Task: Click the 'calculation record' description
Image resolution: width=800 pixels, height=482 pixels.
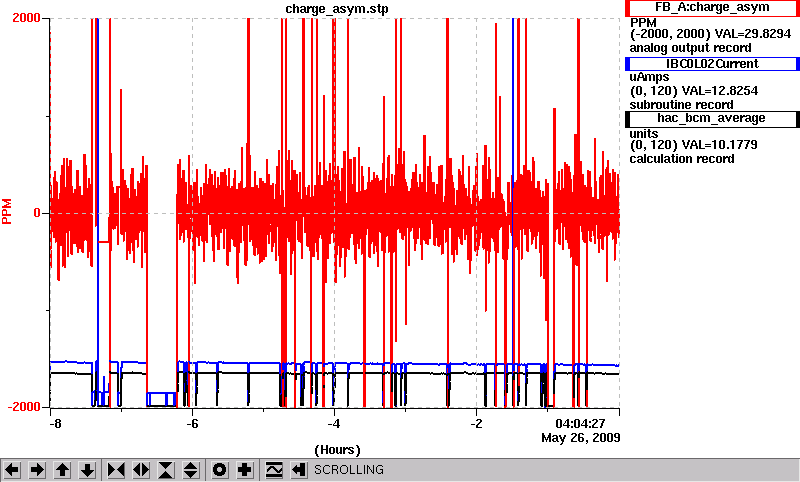Action: (682, 159)
